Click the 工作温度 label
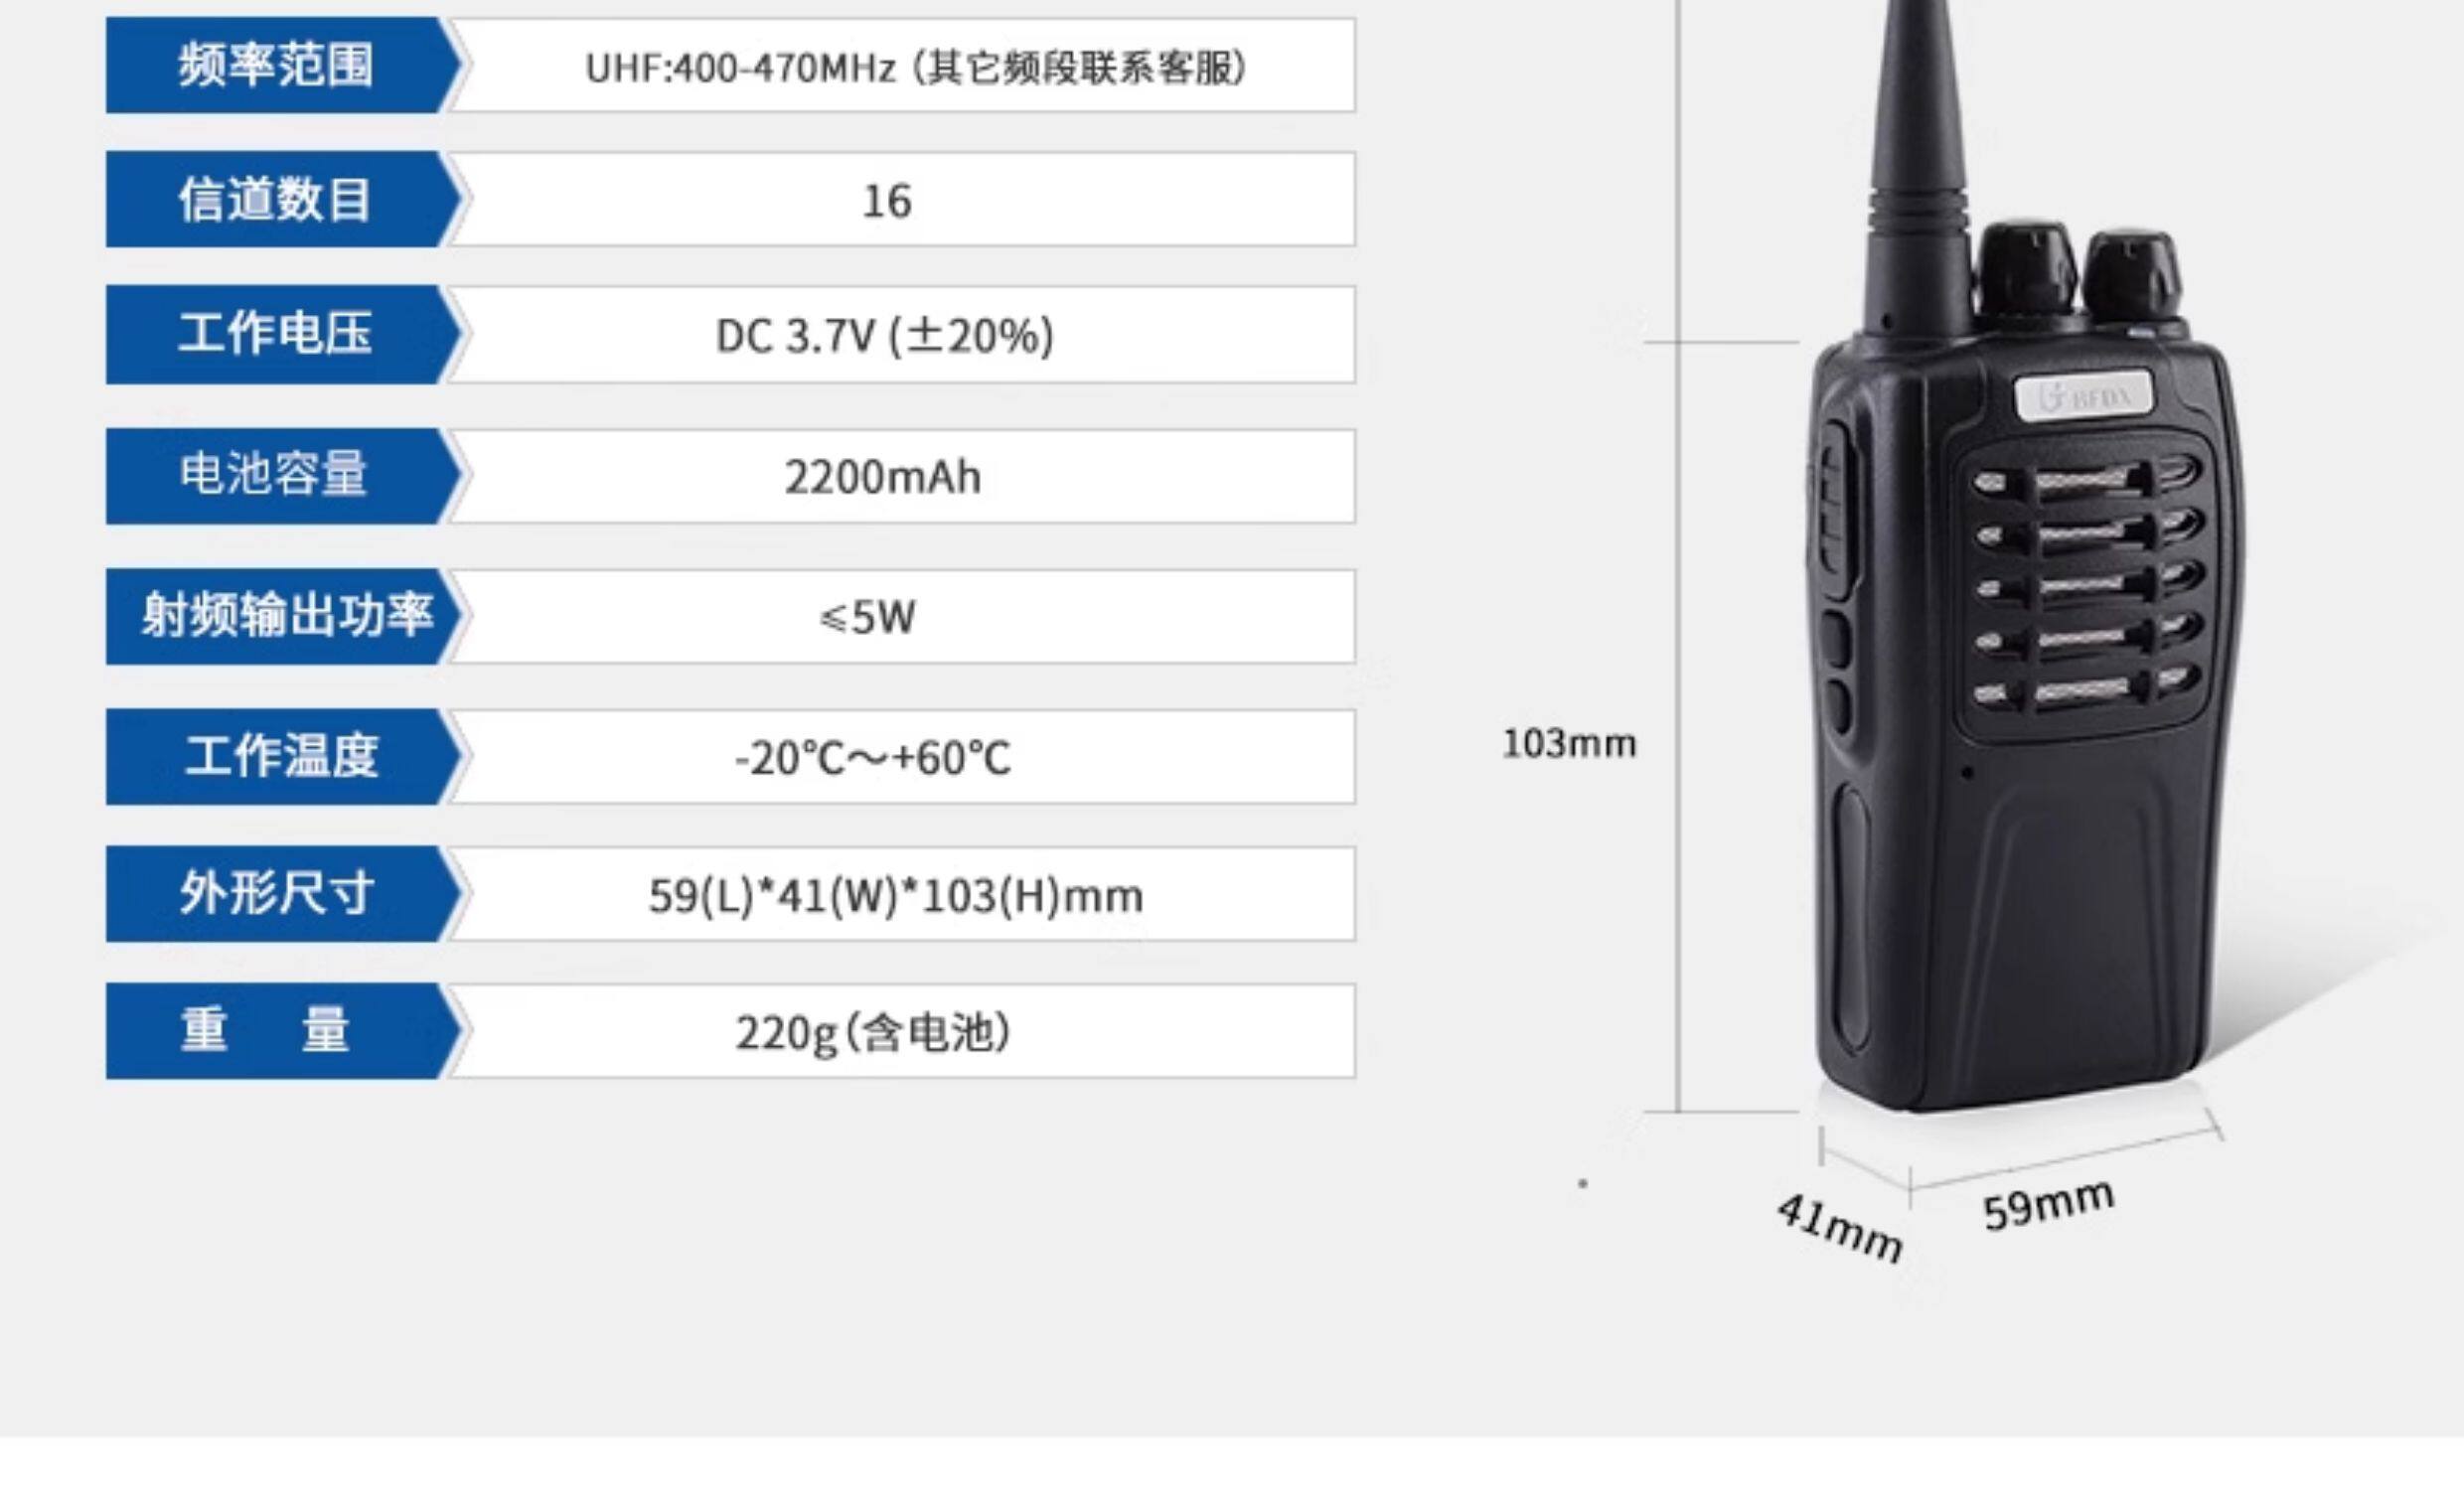This screenshot has height=1506, width=2464. pos(282,756)
